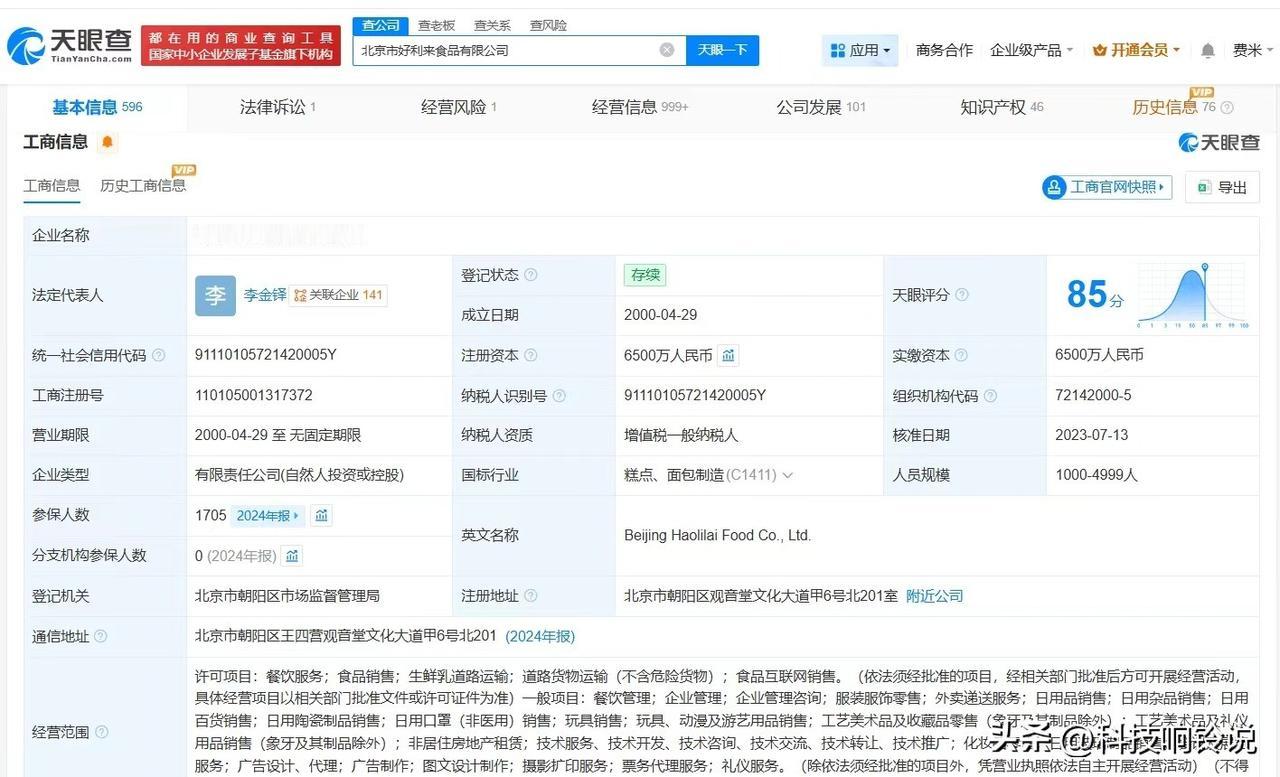Screen dimensions: 1280x777
Task: Select the 查关系 search tab
Action: pyautogui.click(x=492, y=25)
